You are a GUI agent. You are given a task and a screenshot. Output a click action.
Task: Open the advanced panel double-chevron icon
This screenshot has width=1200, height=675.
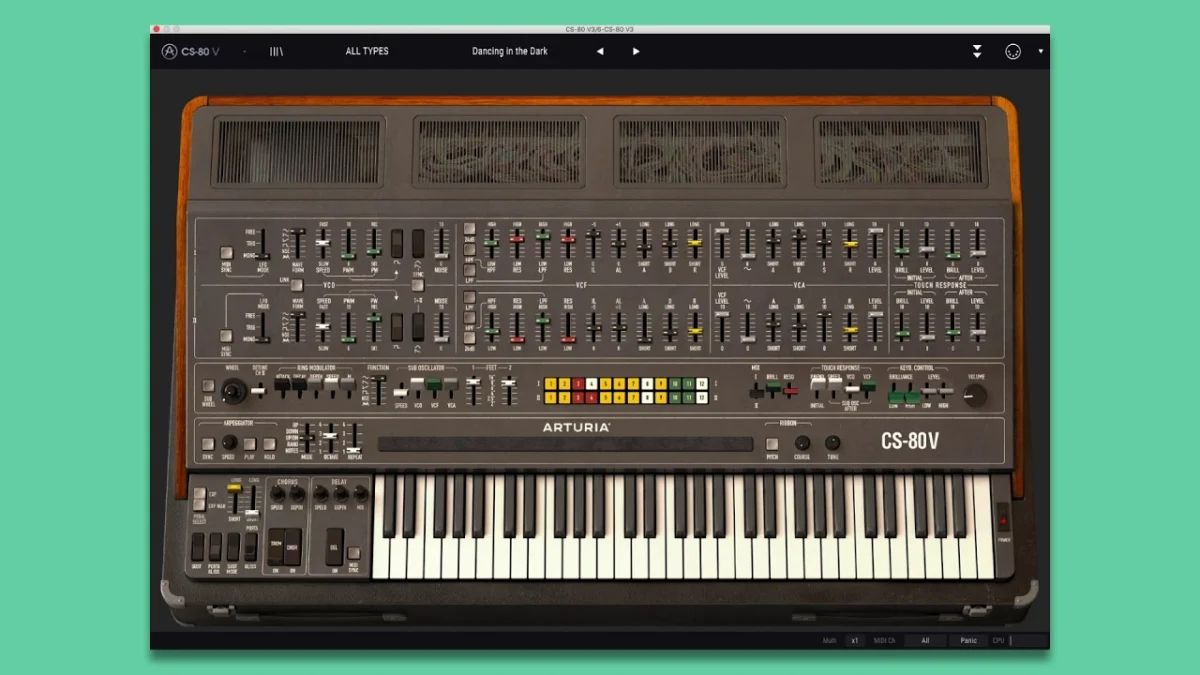(977, 51)
